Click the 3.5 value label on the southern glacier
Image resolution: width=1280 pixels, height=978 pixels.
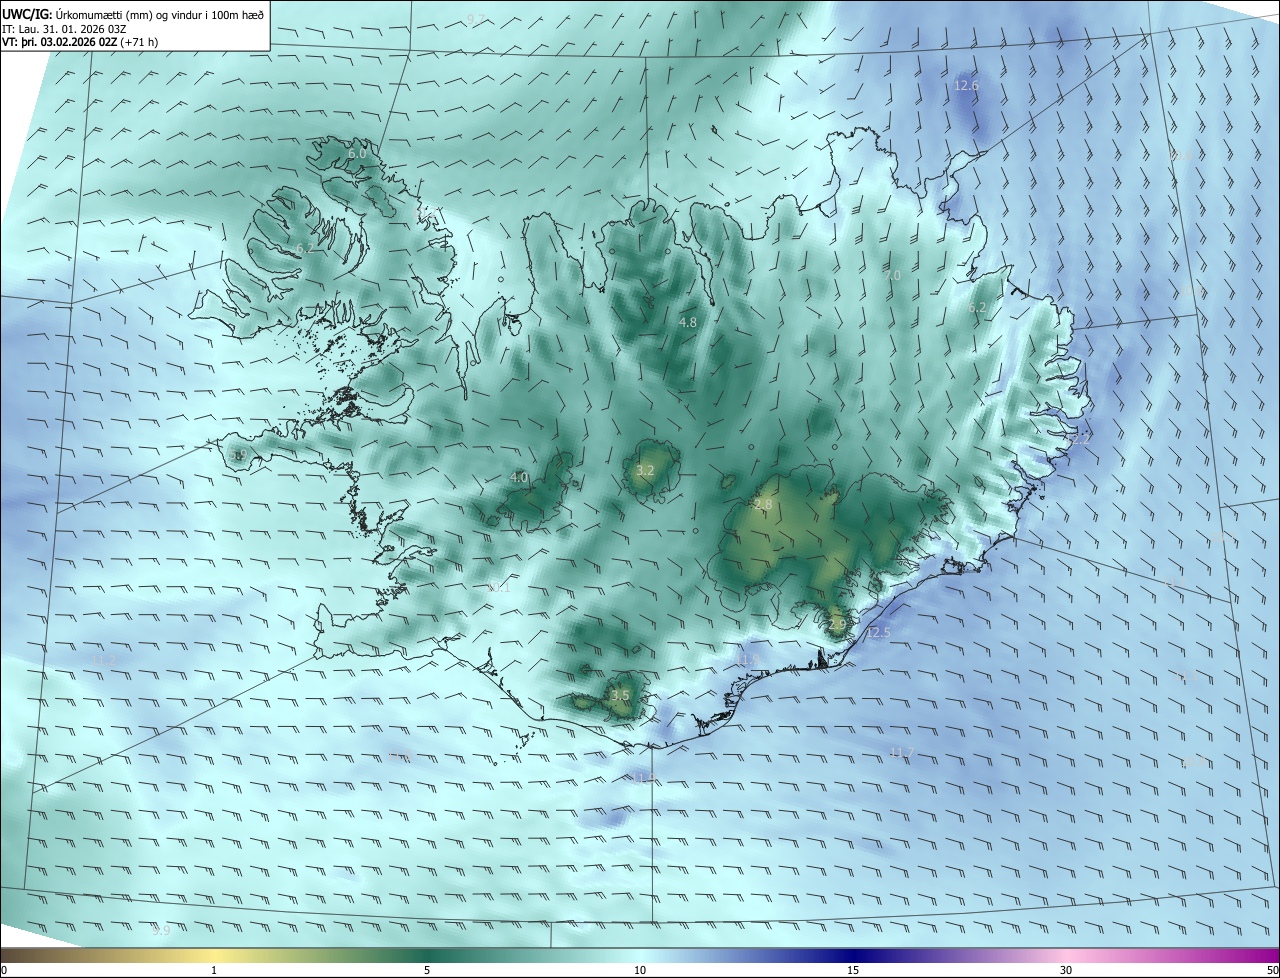pos(620,695)
